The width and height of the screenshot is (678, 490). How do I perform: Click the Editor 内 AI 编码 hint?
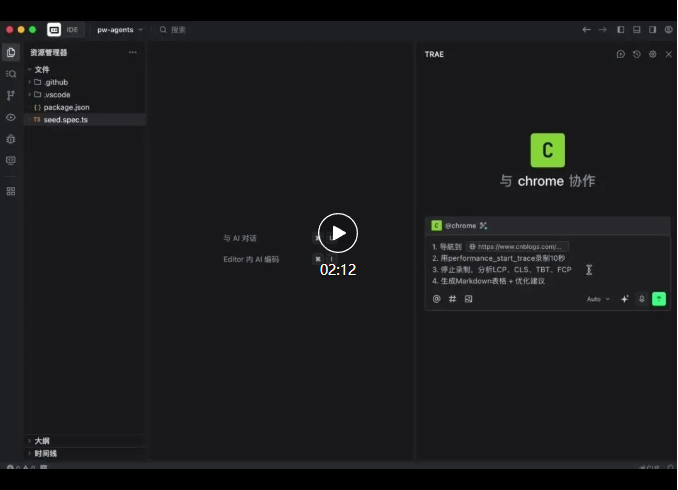(x=251, y=259)
